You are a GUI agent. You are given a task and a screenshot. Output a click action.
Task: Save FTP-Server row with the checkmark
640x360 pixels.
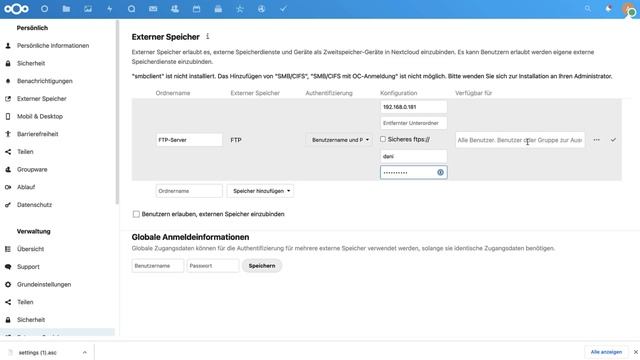(613, 140)
